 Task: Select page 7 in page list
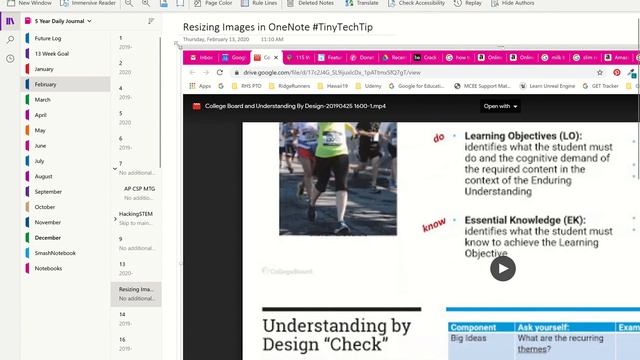(136, 168)
